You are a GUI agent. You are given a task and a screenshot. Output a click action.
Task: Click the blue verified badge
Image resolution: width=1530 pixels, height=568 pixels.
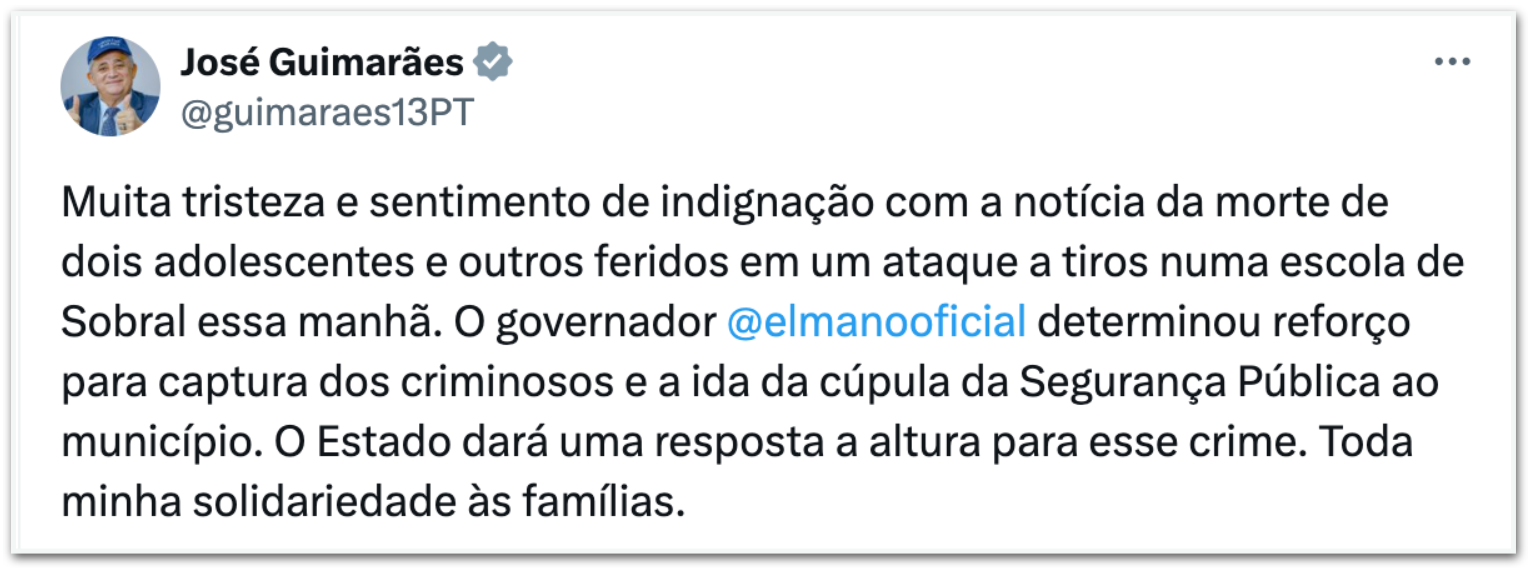click(492, 63)
